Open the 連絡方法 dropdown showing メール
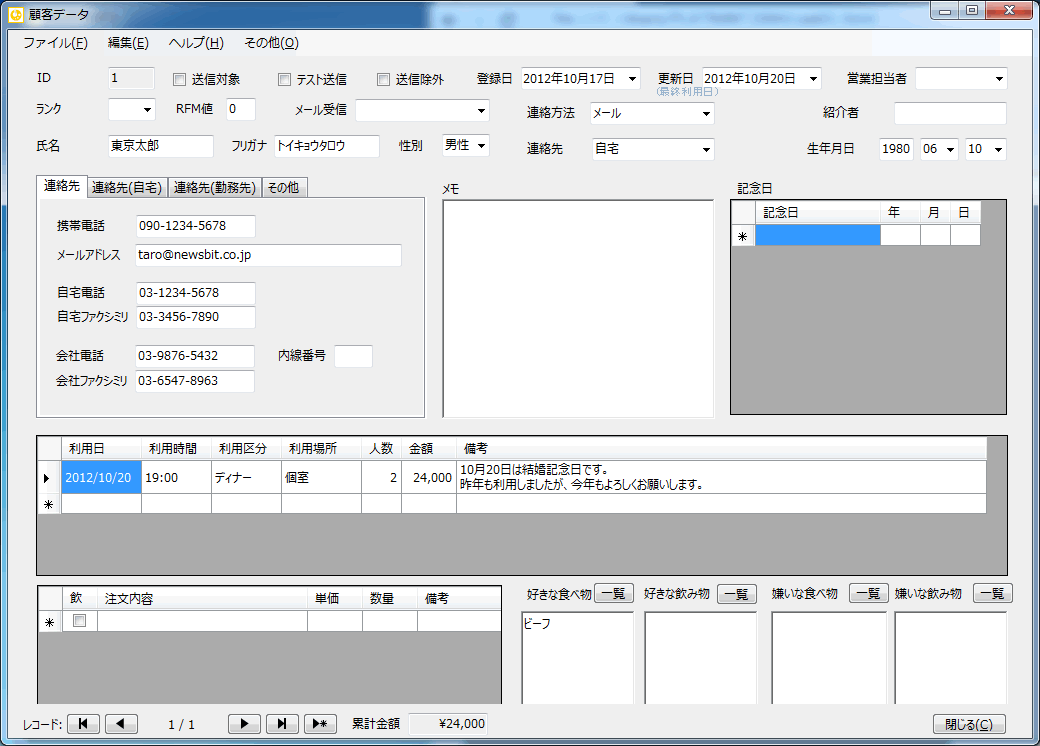Screen dimensions: 1040x746 706,113
